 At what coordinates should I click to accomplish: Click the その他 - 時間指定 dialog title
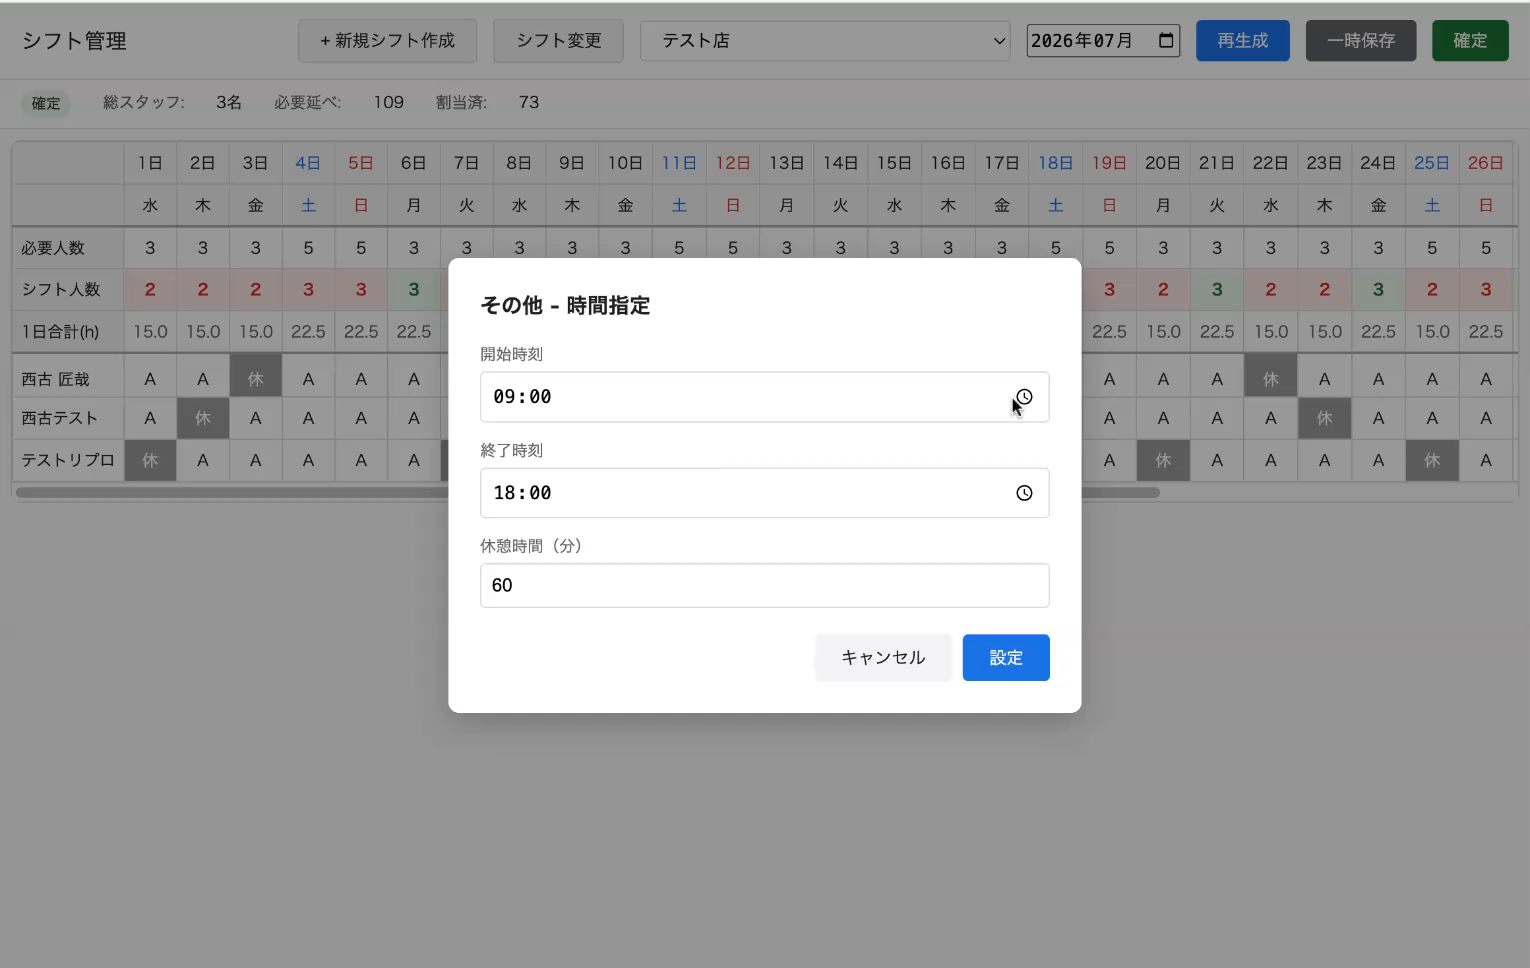pyautogui.click(x=565, y=305)
